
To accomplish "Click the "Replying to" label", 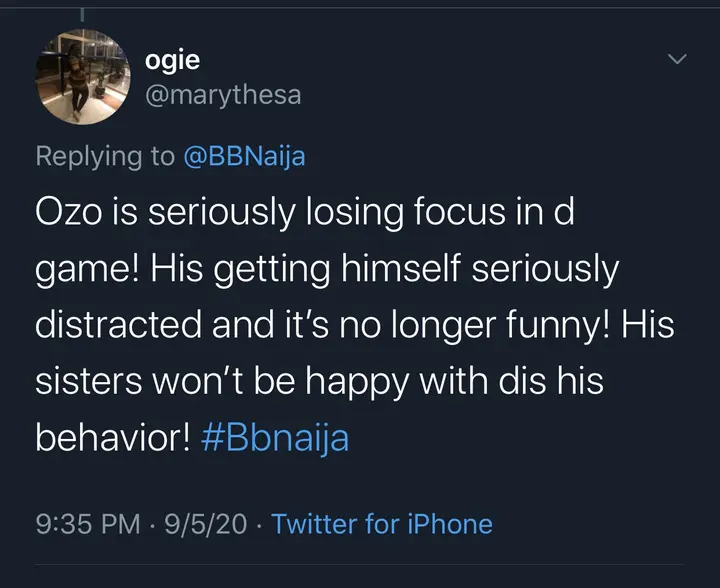I will pos(103,157).
